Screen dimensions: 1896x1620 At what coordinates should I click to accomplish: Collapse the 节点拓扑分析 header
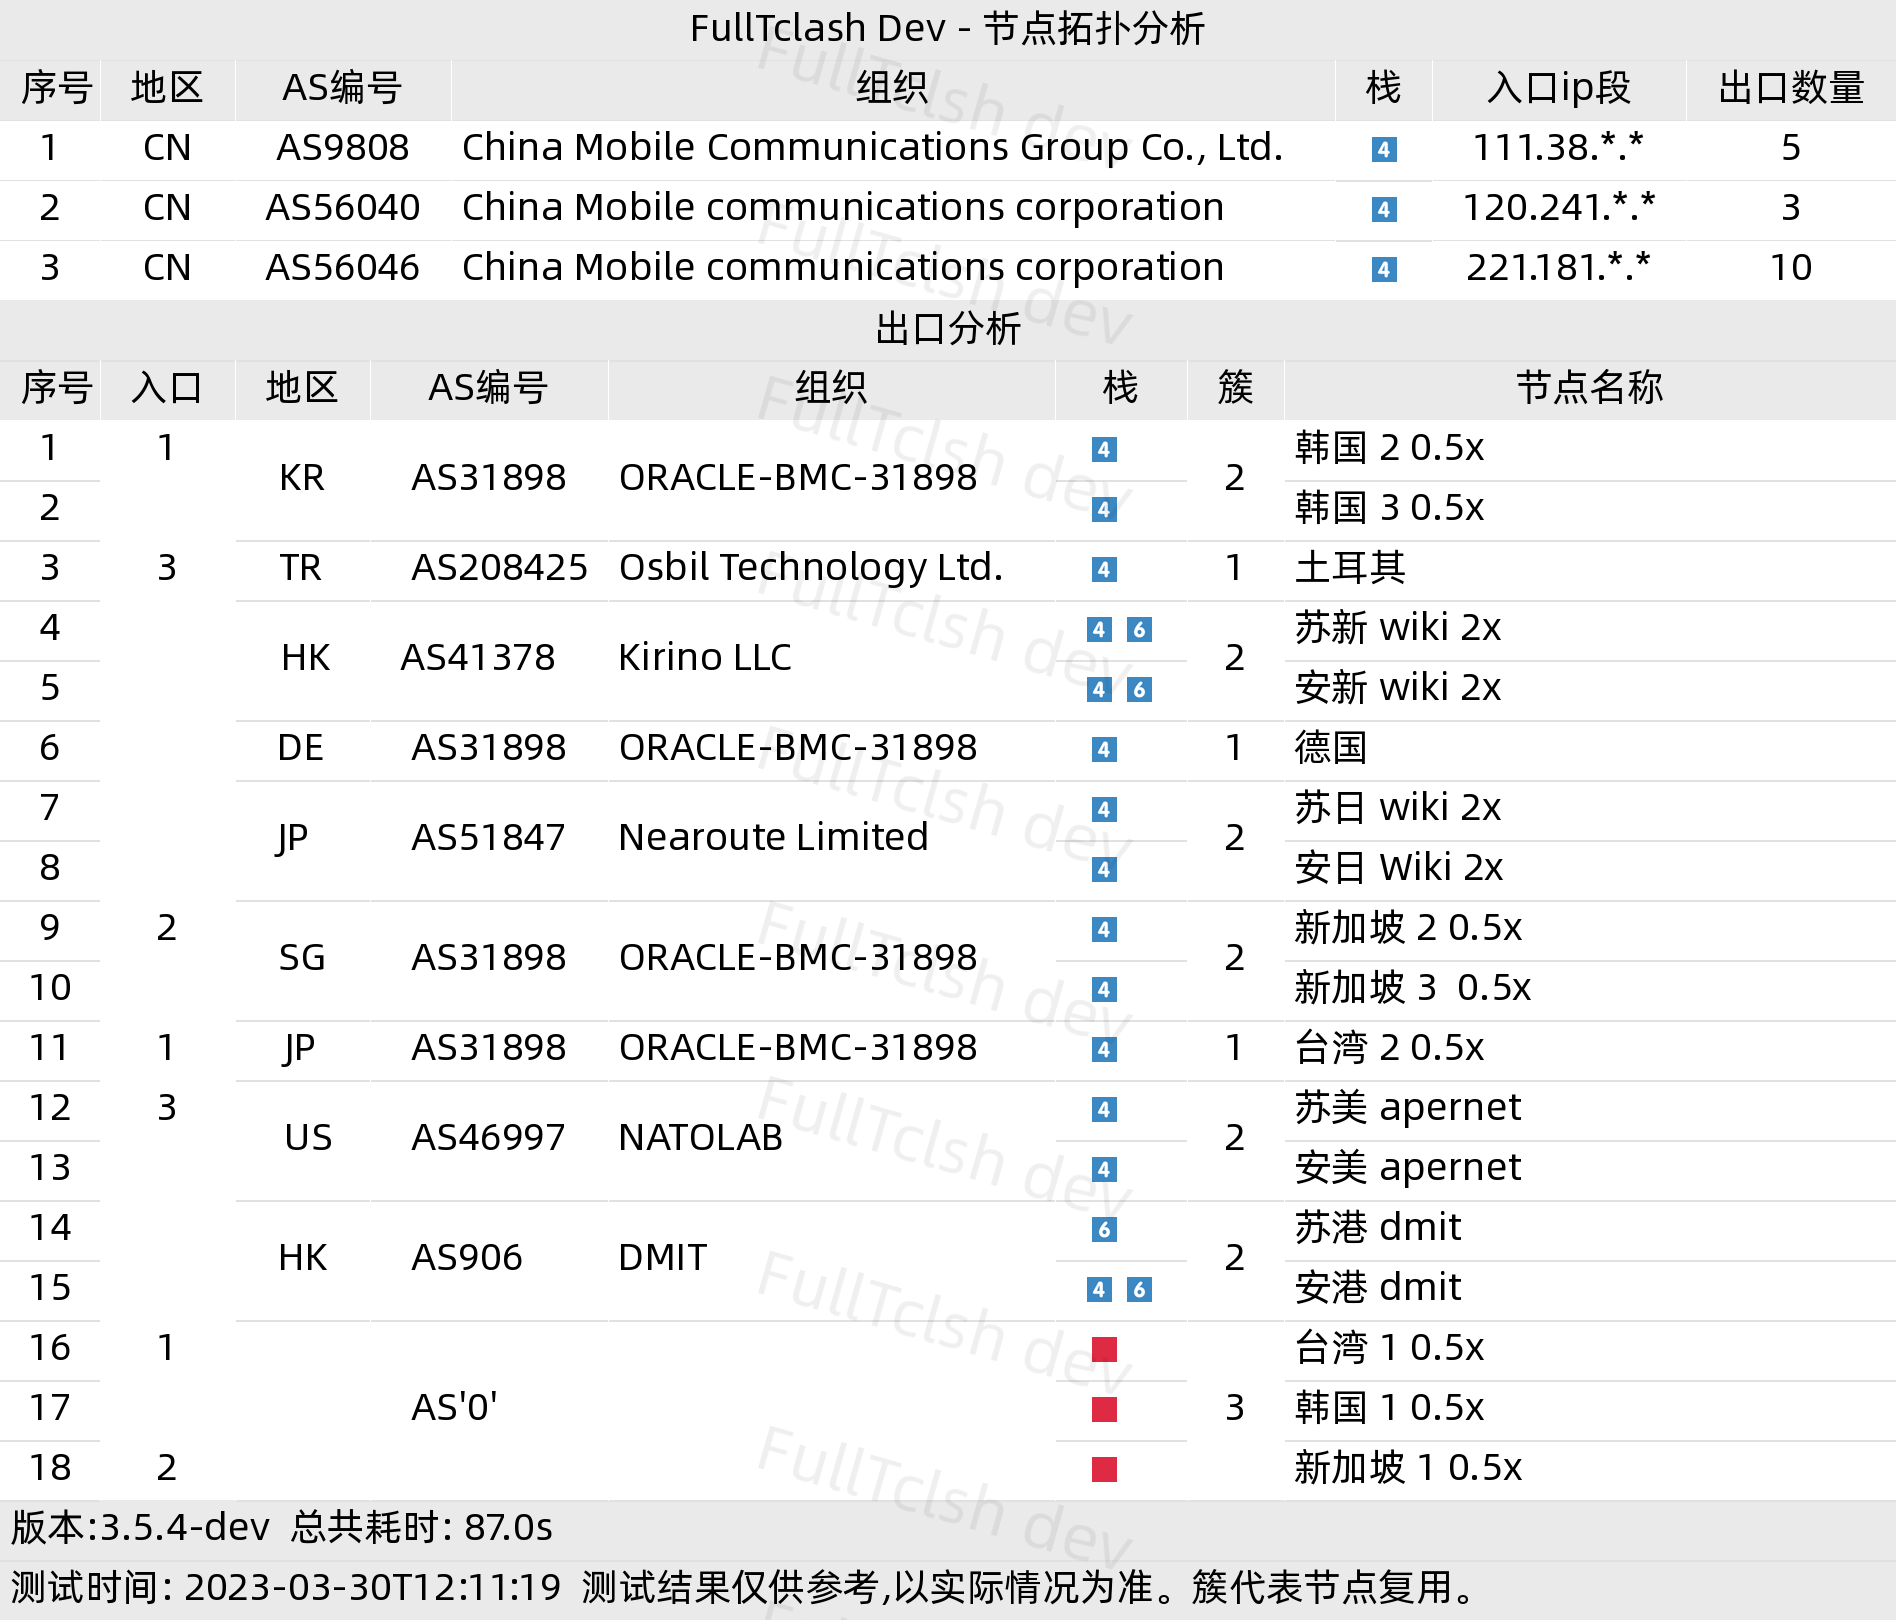click(x=948, y=28)
